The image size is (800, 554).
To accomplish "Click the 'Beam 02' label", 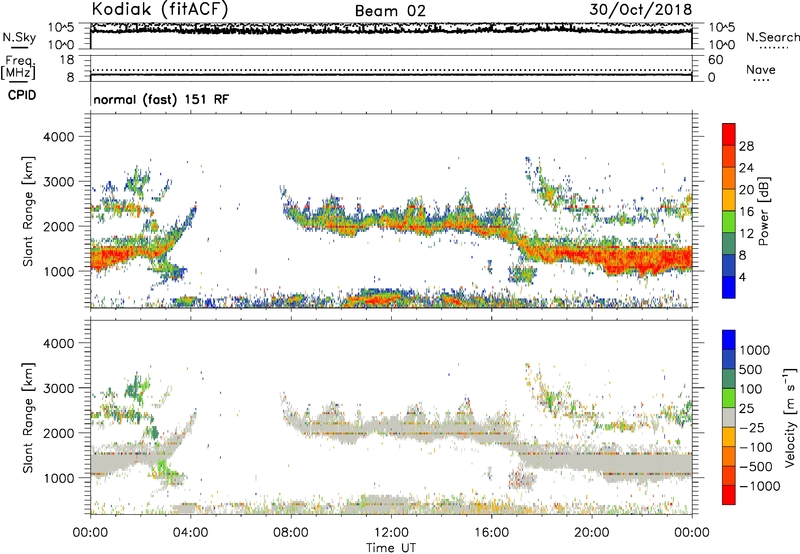I will point(390,11).
